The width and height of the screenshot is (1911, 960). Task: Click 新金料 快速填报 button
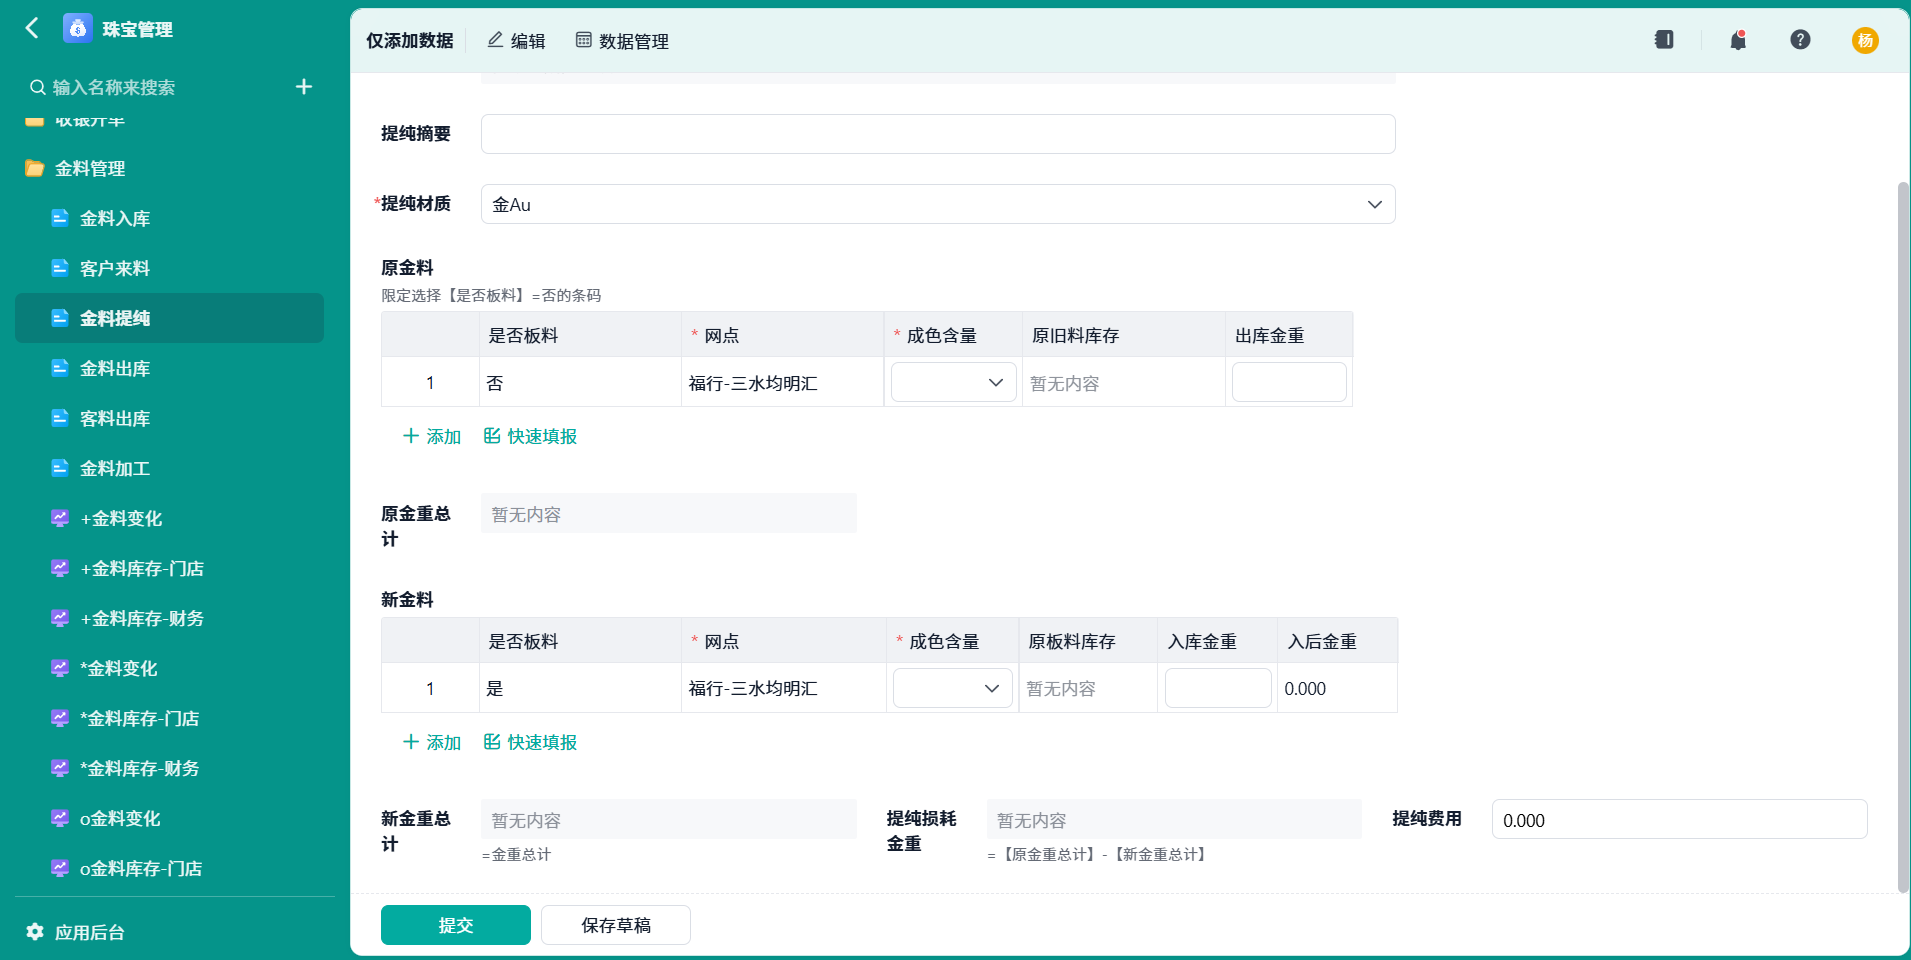[x=530, y=742]
